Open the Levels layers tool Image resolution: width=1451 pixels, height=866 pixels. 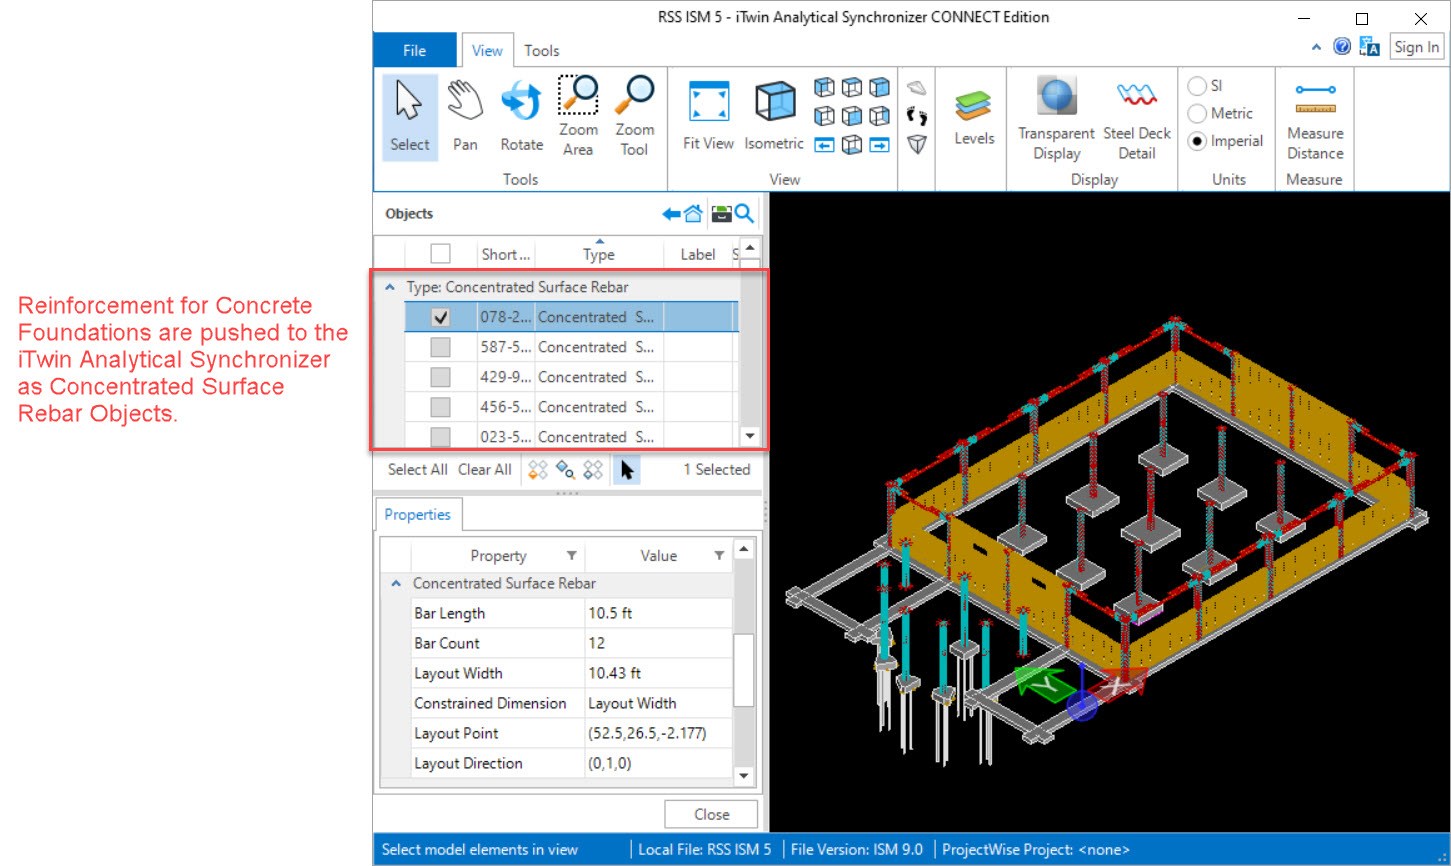tap(974, 117)
